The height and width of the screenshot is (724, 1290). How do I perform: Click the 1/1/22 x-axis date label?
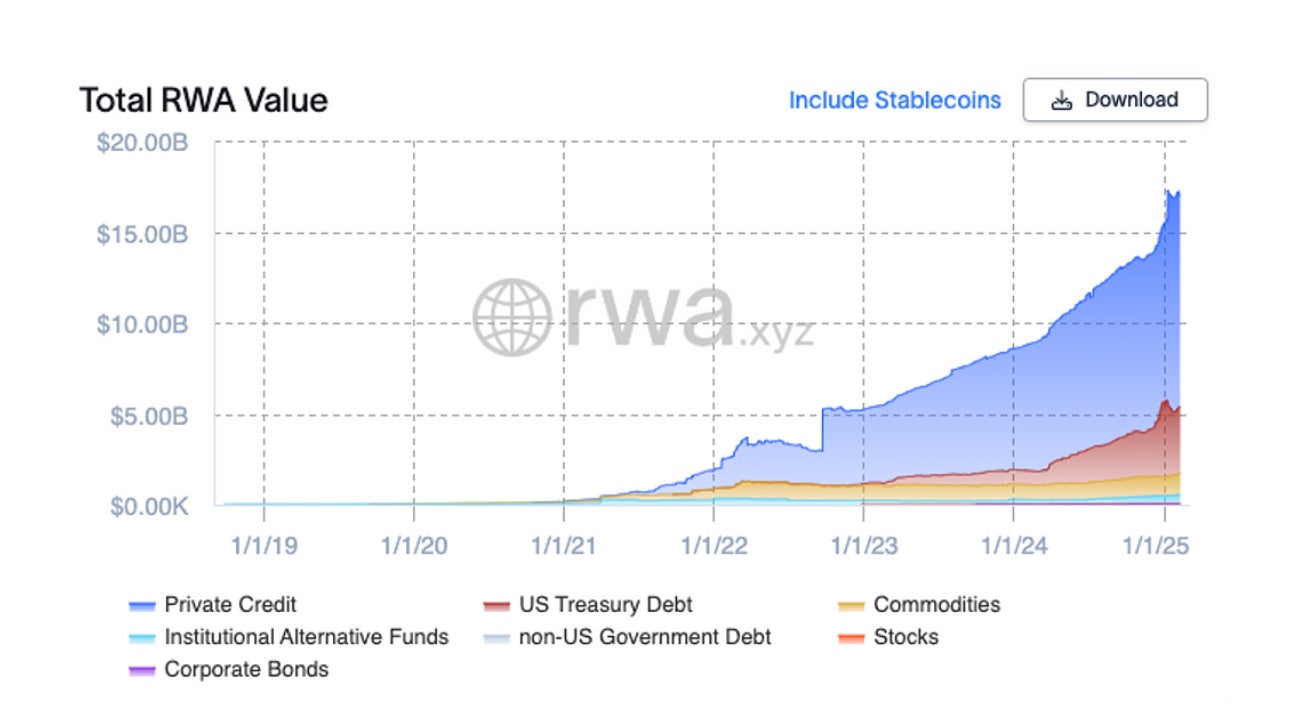(x=713, y=546)
